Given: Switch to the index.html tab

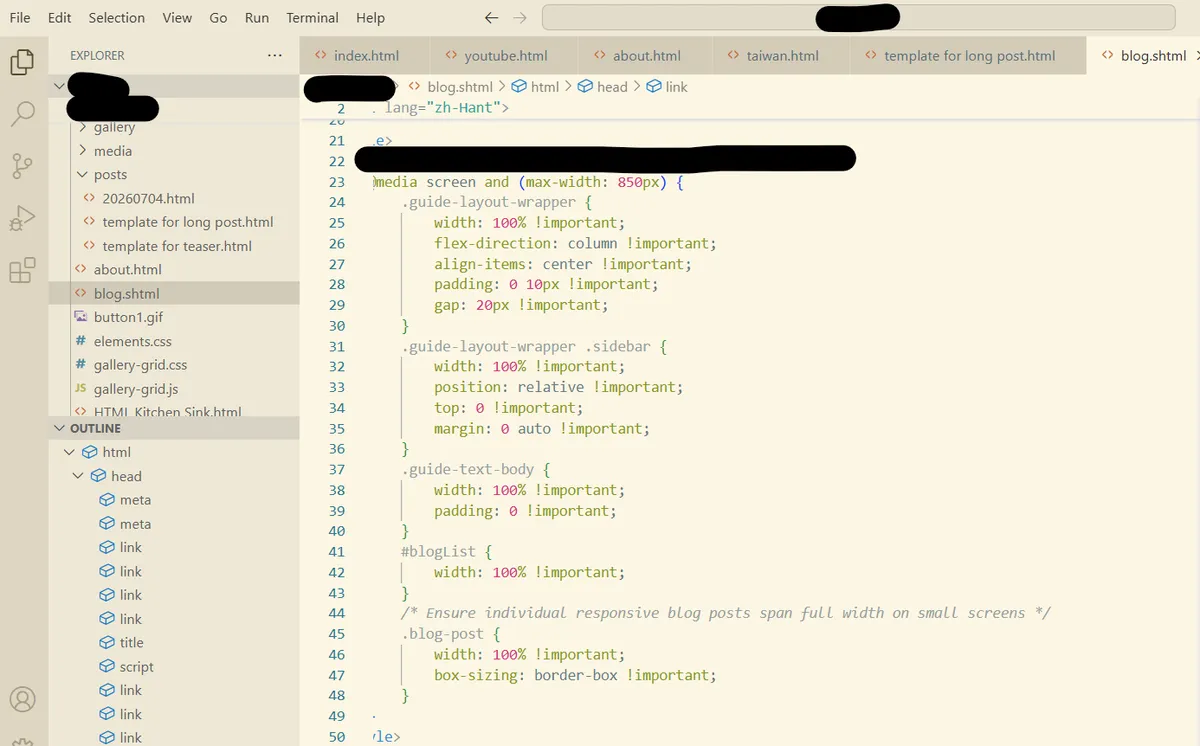Looking at the screenshot, I should [x=365, y=56].
